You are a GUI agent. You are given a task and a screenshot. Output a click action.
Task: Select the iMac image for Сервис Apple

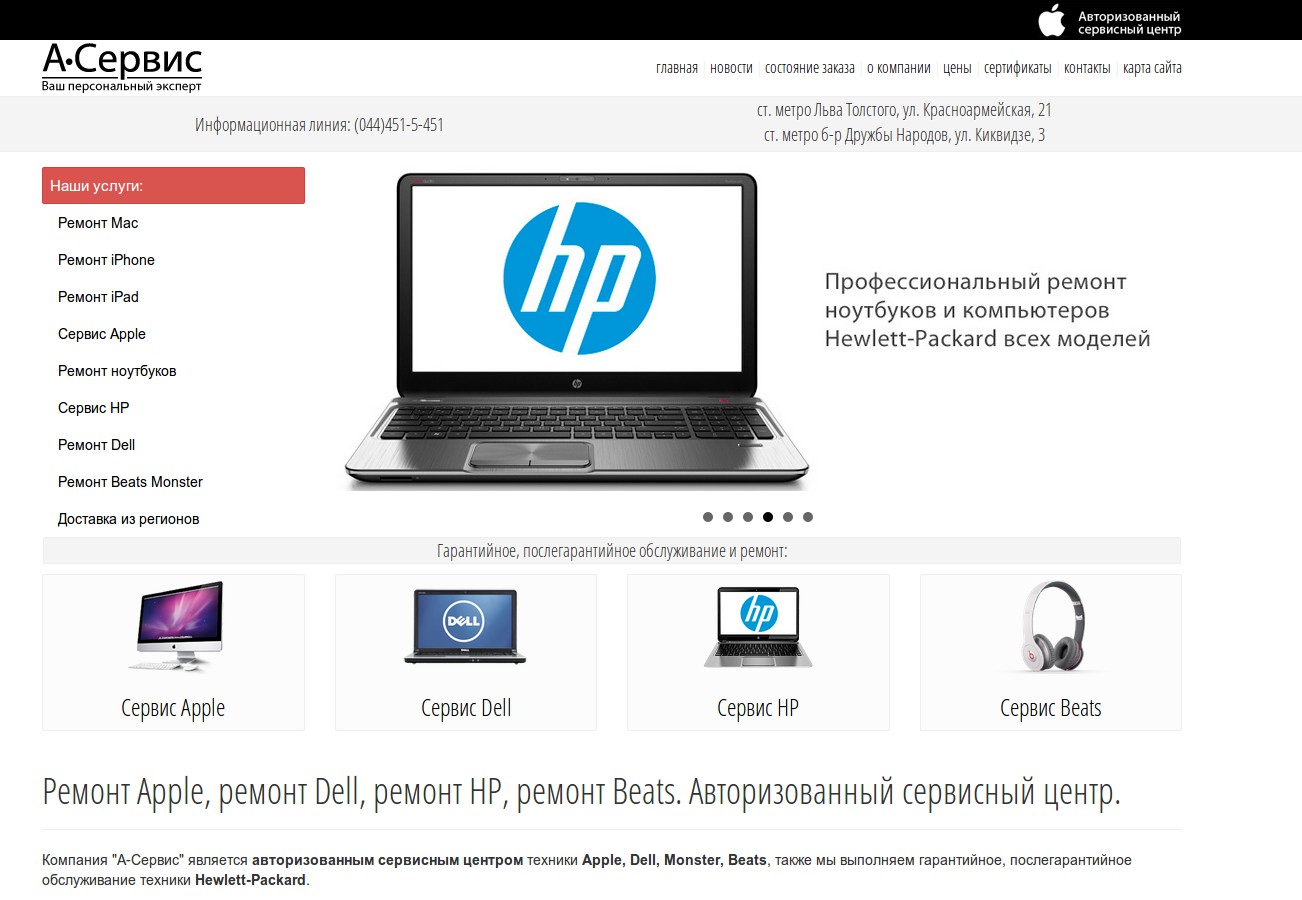click(174, 626)
